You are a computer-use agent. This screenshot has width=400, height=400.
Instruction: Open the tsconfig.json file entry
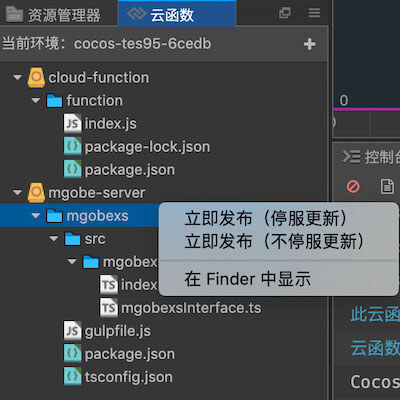(x=118, y=377)
